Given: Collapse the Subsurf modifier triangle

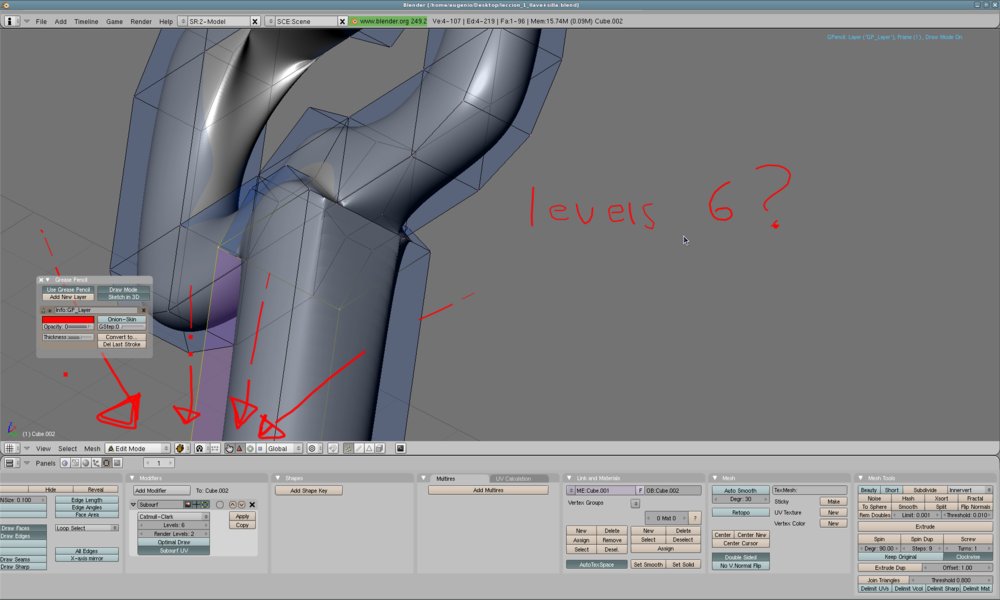Looking at the screenshot, I should pos(133,504).
